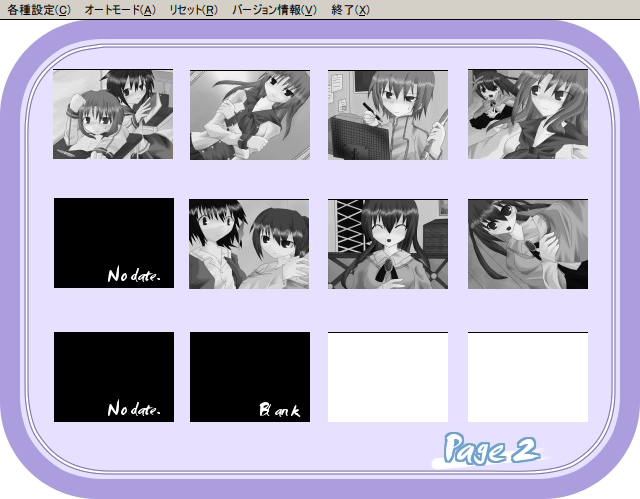Open thumbnail of boy and short-haired girl
The image size is (640, 499).
point(249,244)
